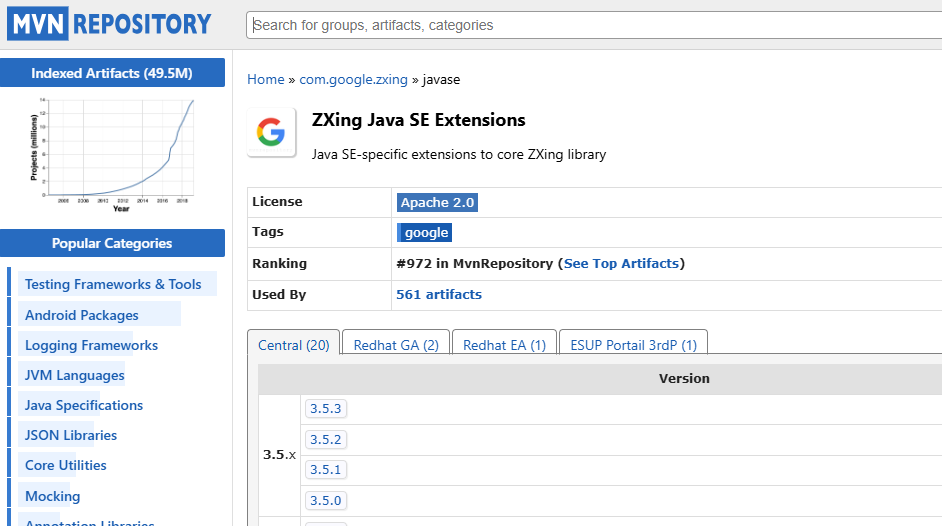Open the google tag badge
The height and width of the screenshot is (526, 942).
425,232
